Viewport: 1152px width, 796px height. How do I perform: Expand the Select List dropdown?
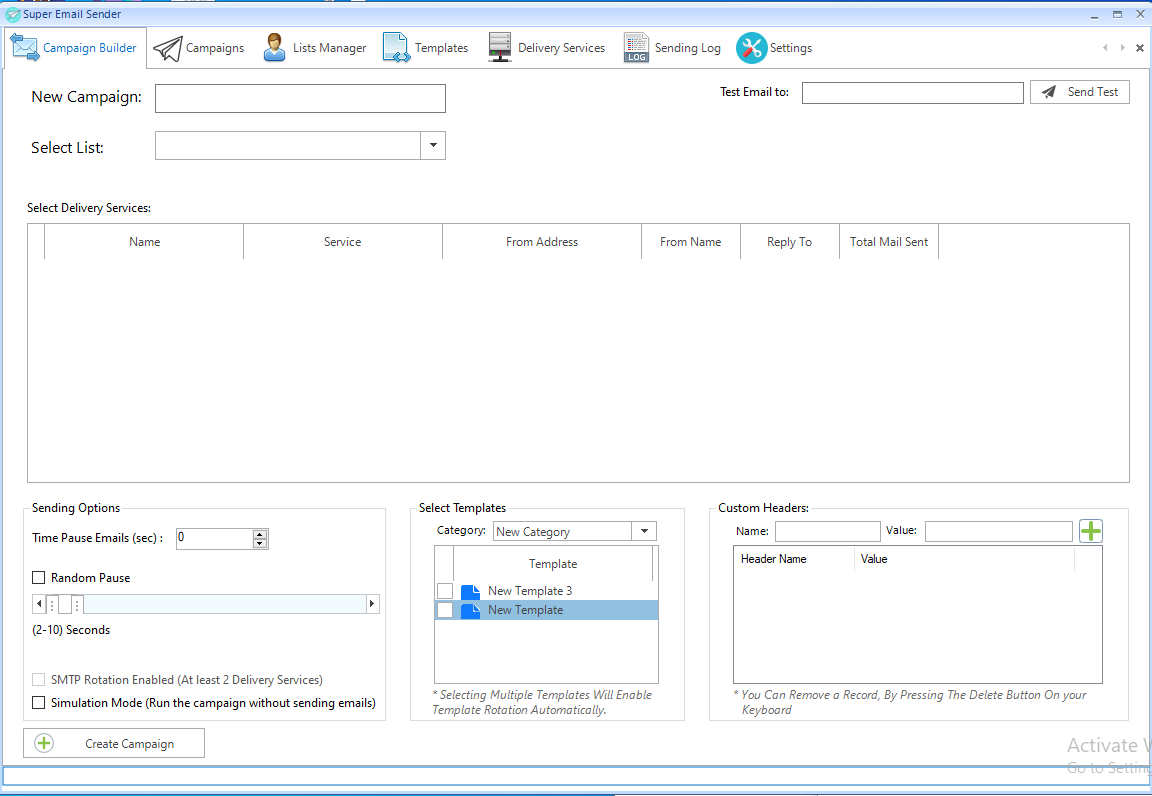click(x=433, y=146)
